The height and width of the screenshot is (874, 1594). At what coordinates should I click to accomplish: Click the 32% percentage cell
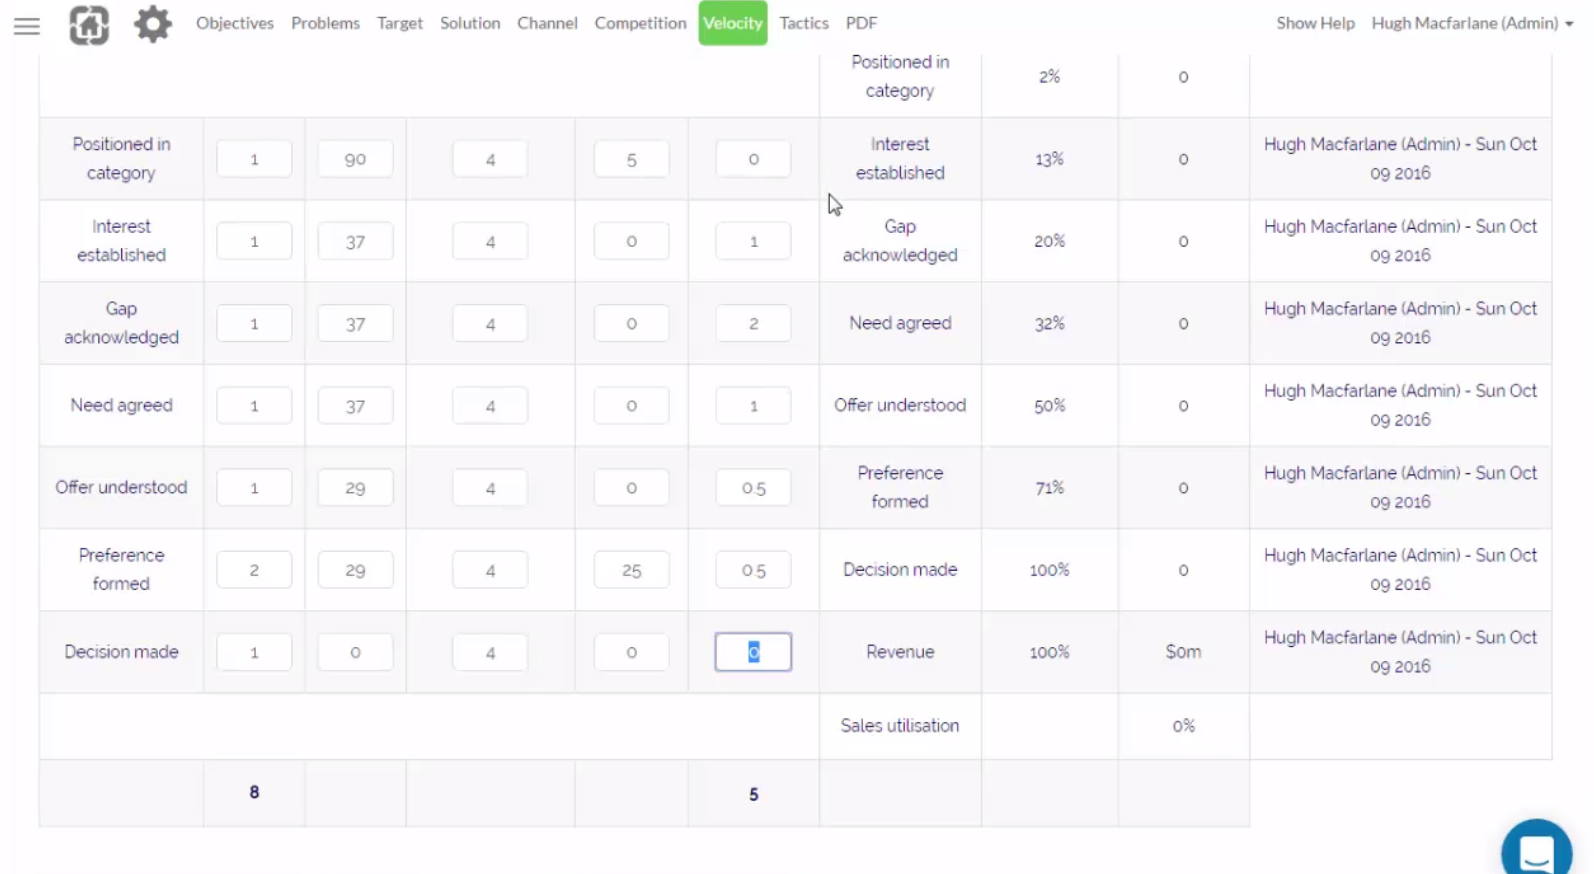click(x=1049, y=323)
